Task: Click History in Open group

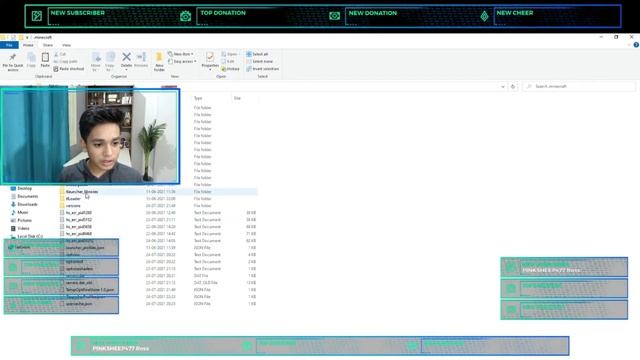Action: [231, 69]
